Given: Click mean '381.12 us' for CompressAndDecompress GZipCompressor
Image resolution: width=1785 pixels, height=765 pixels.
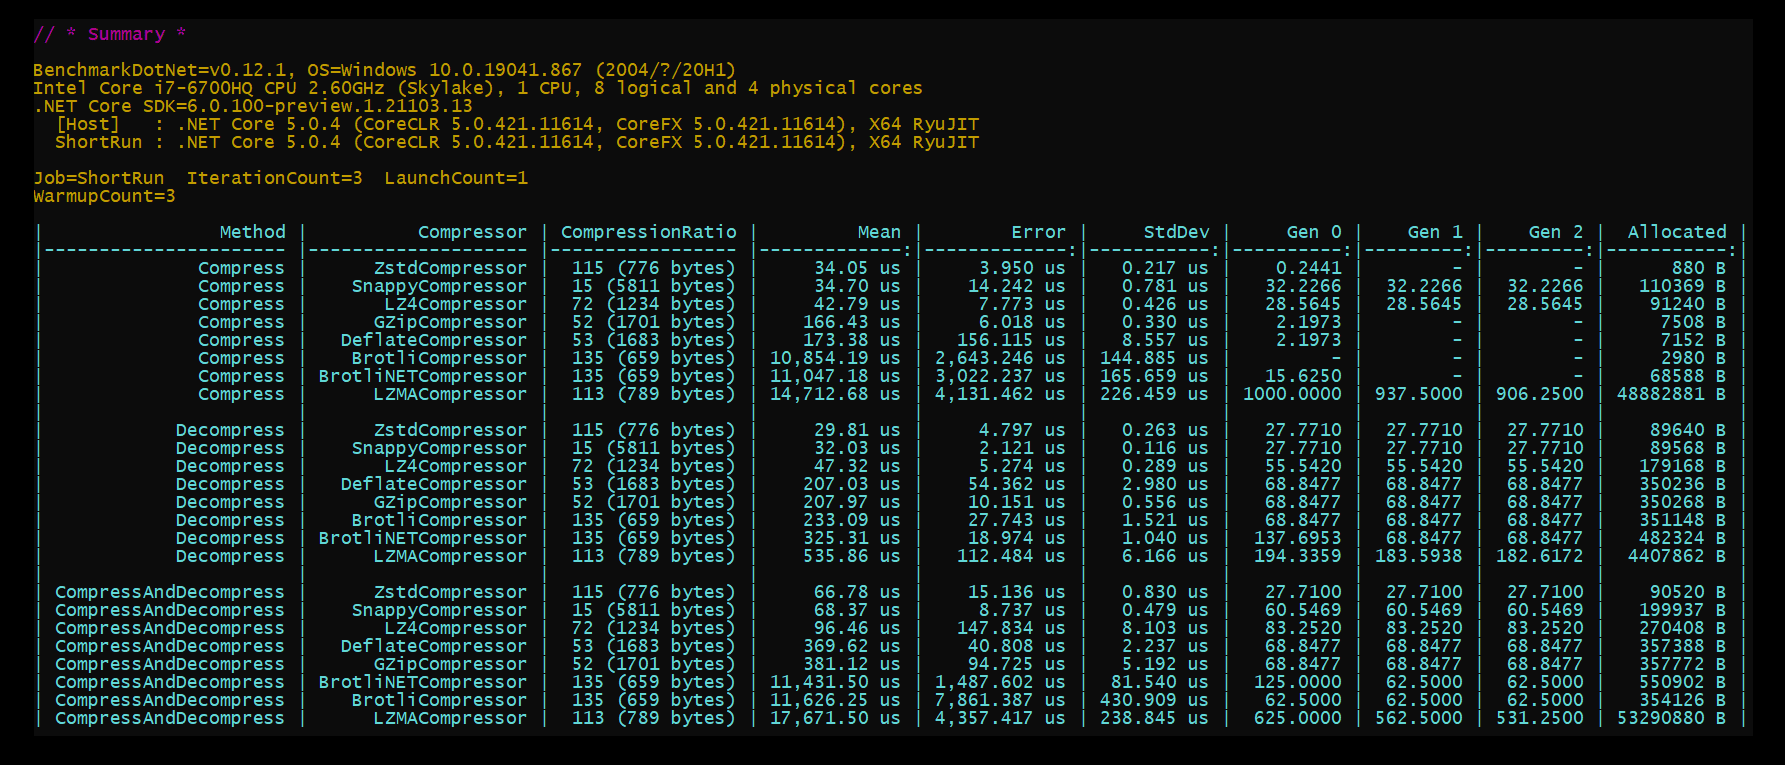Looking at the screenshot, I should (852, 664).
